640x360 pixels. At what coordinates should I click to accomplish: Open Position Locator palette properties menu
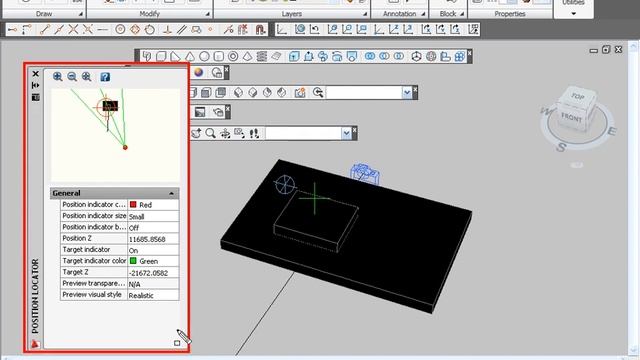36,97
